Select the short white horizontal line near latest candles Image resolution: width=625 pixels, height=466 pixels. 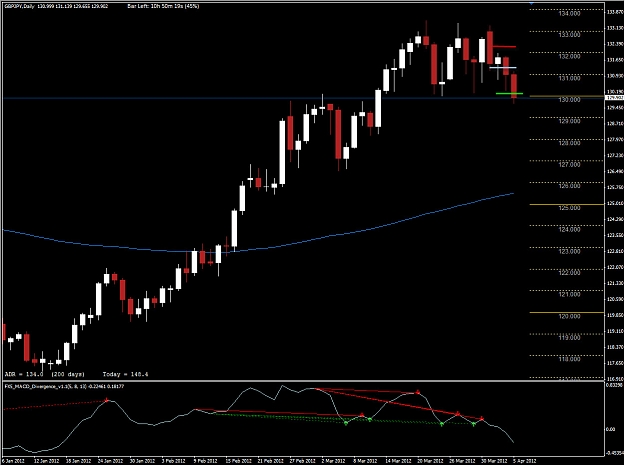(503, 67)
